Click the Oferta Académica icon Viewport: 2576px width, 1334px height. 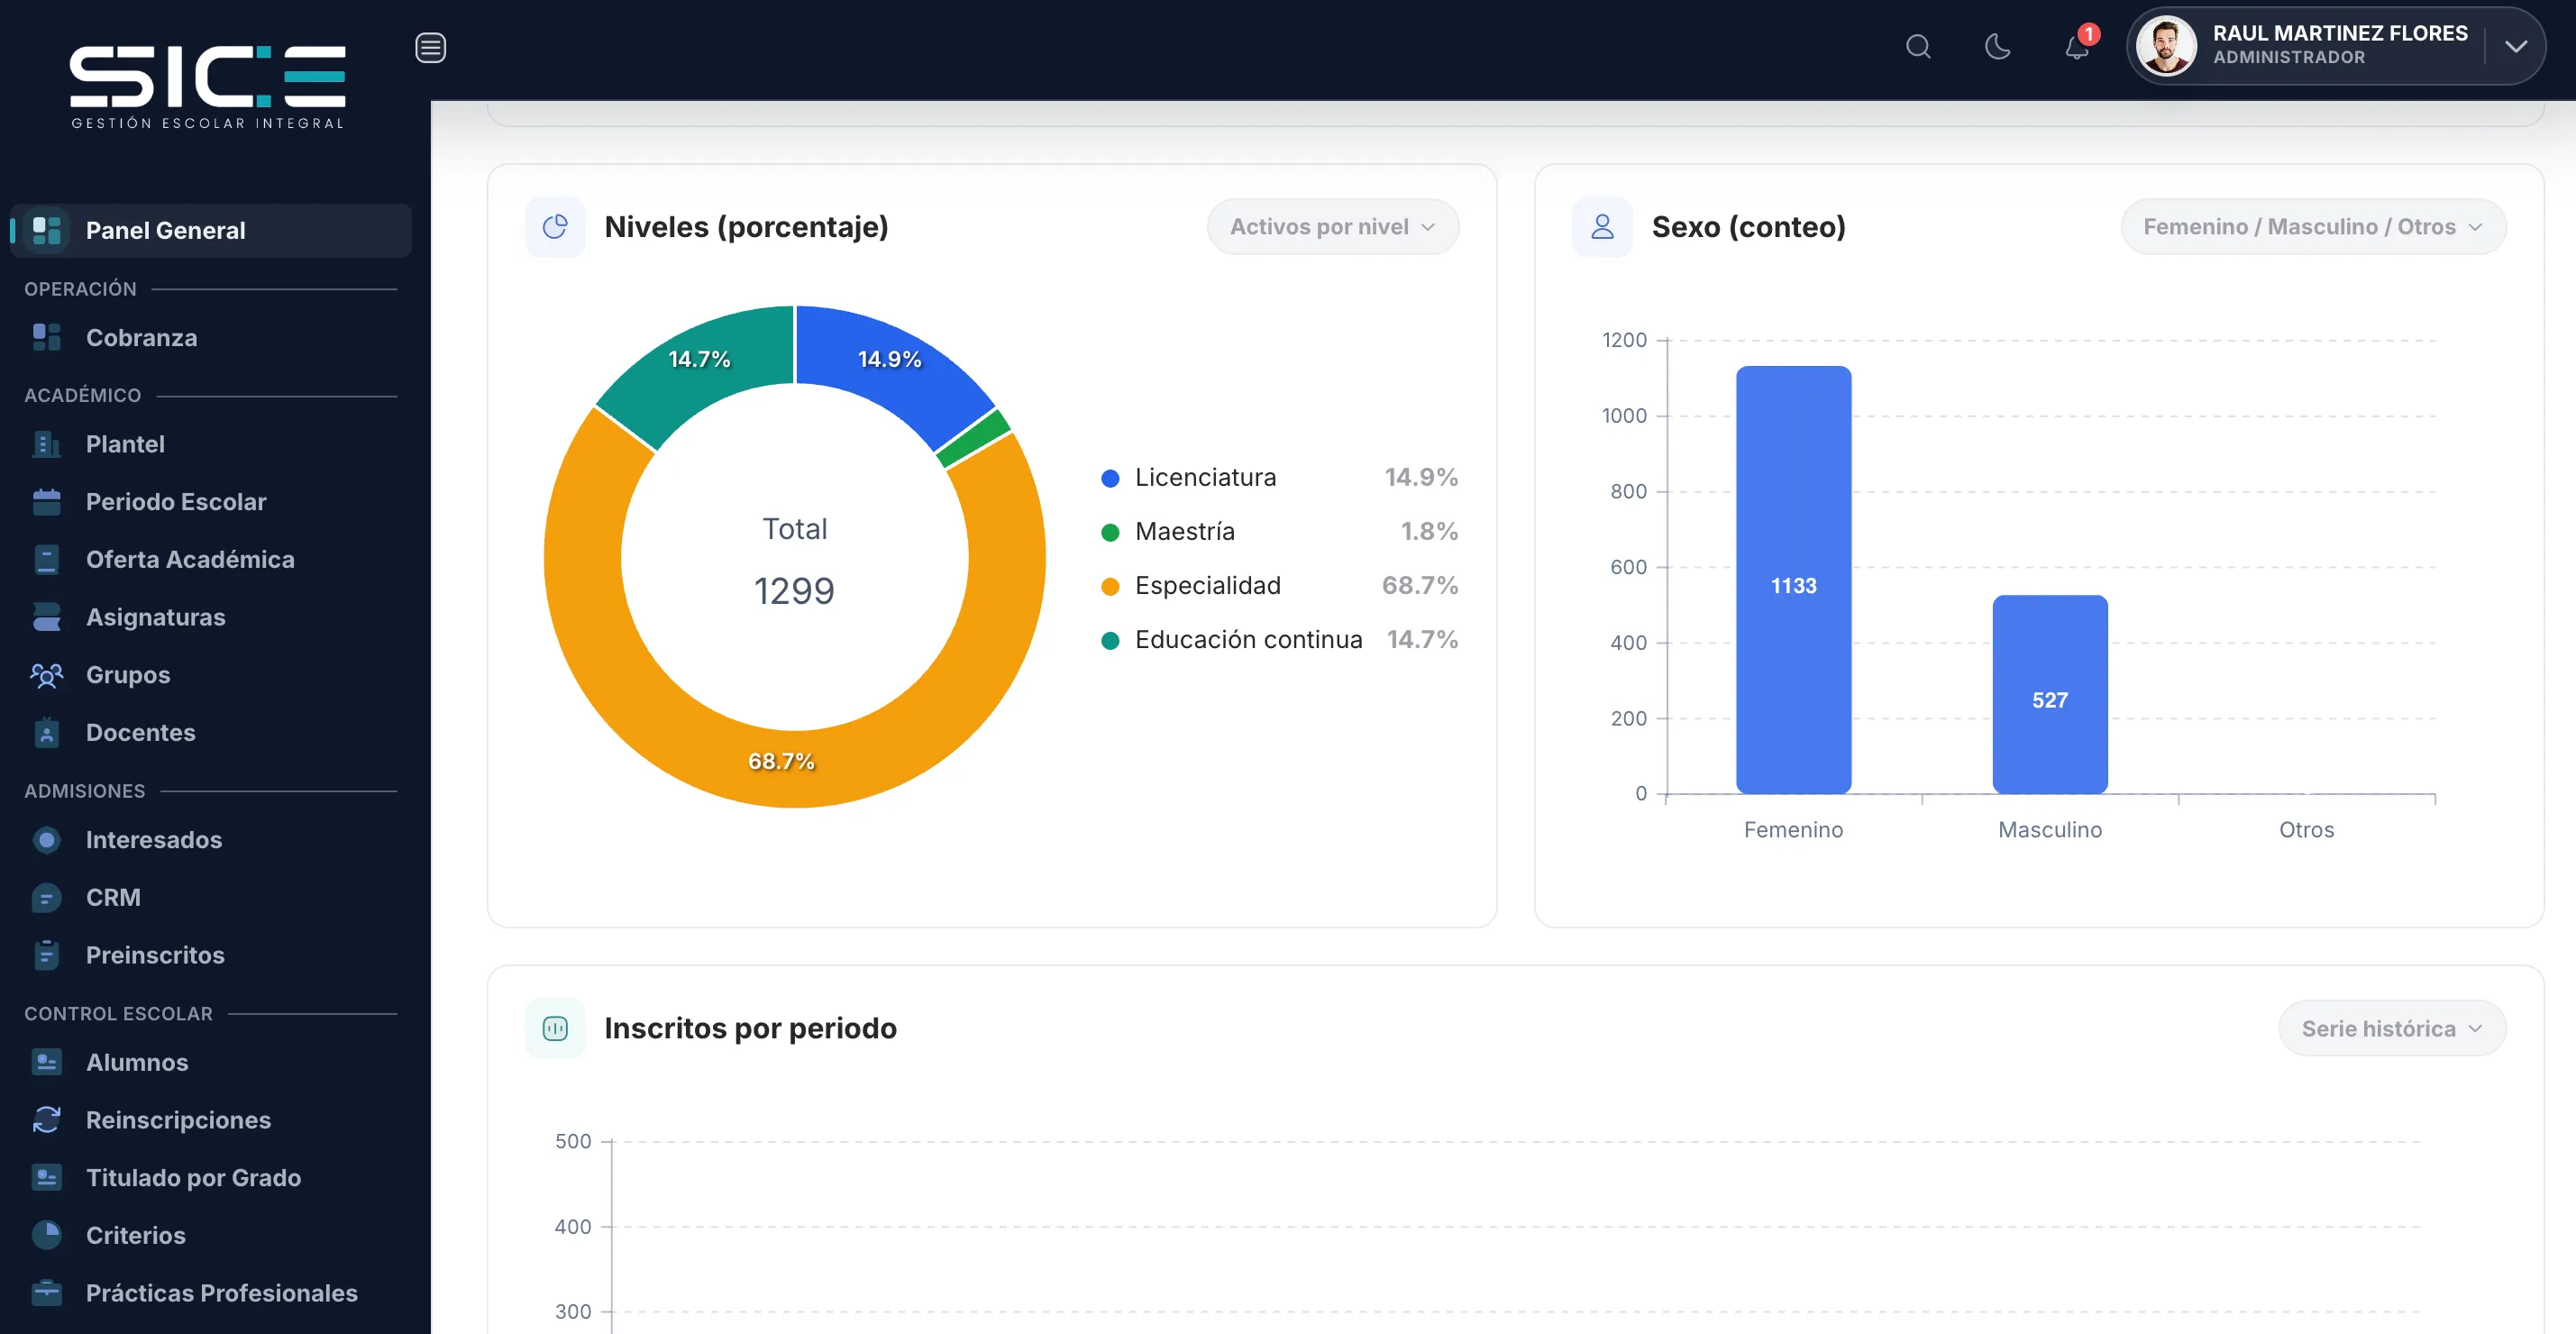pyautogui.click(x=46, y=559)
